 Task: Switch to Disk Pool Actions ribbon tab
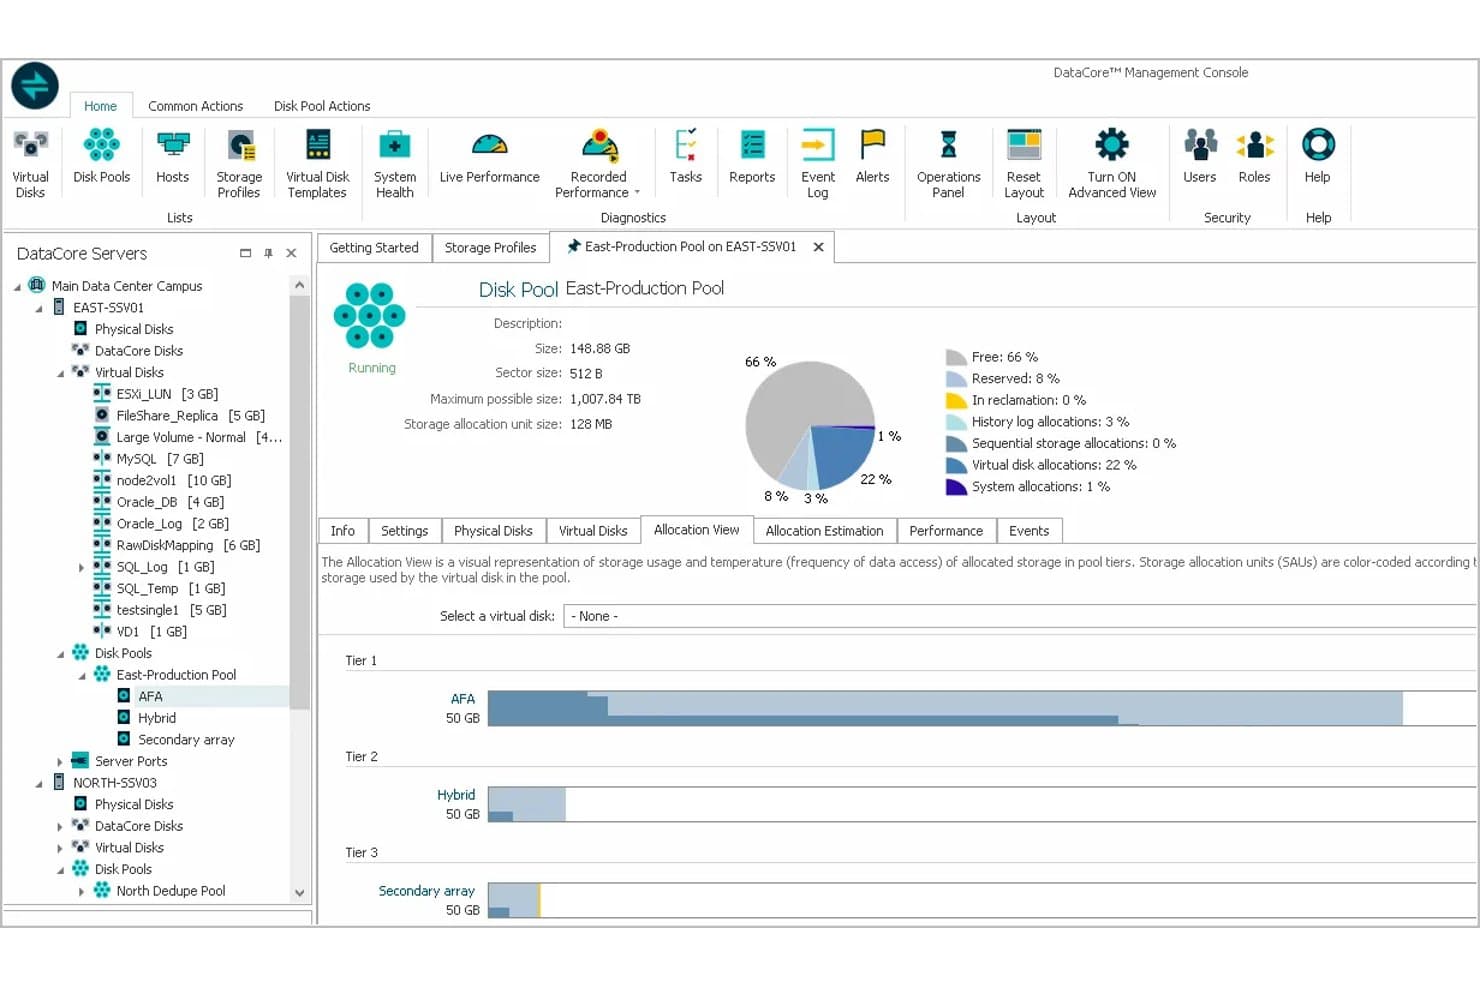322,106
